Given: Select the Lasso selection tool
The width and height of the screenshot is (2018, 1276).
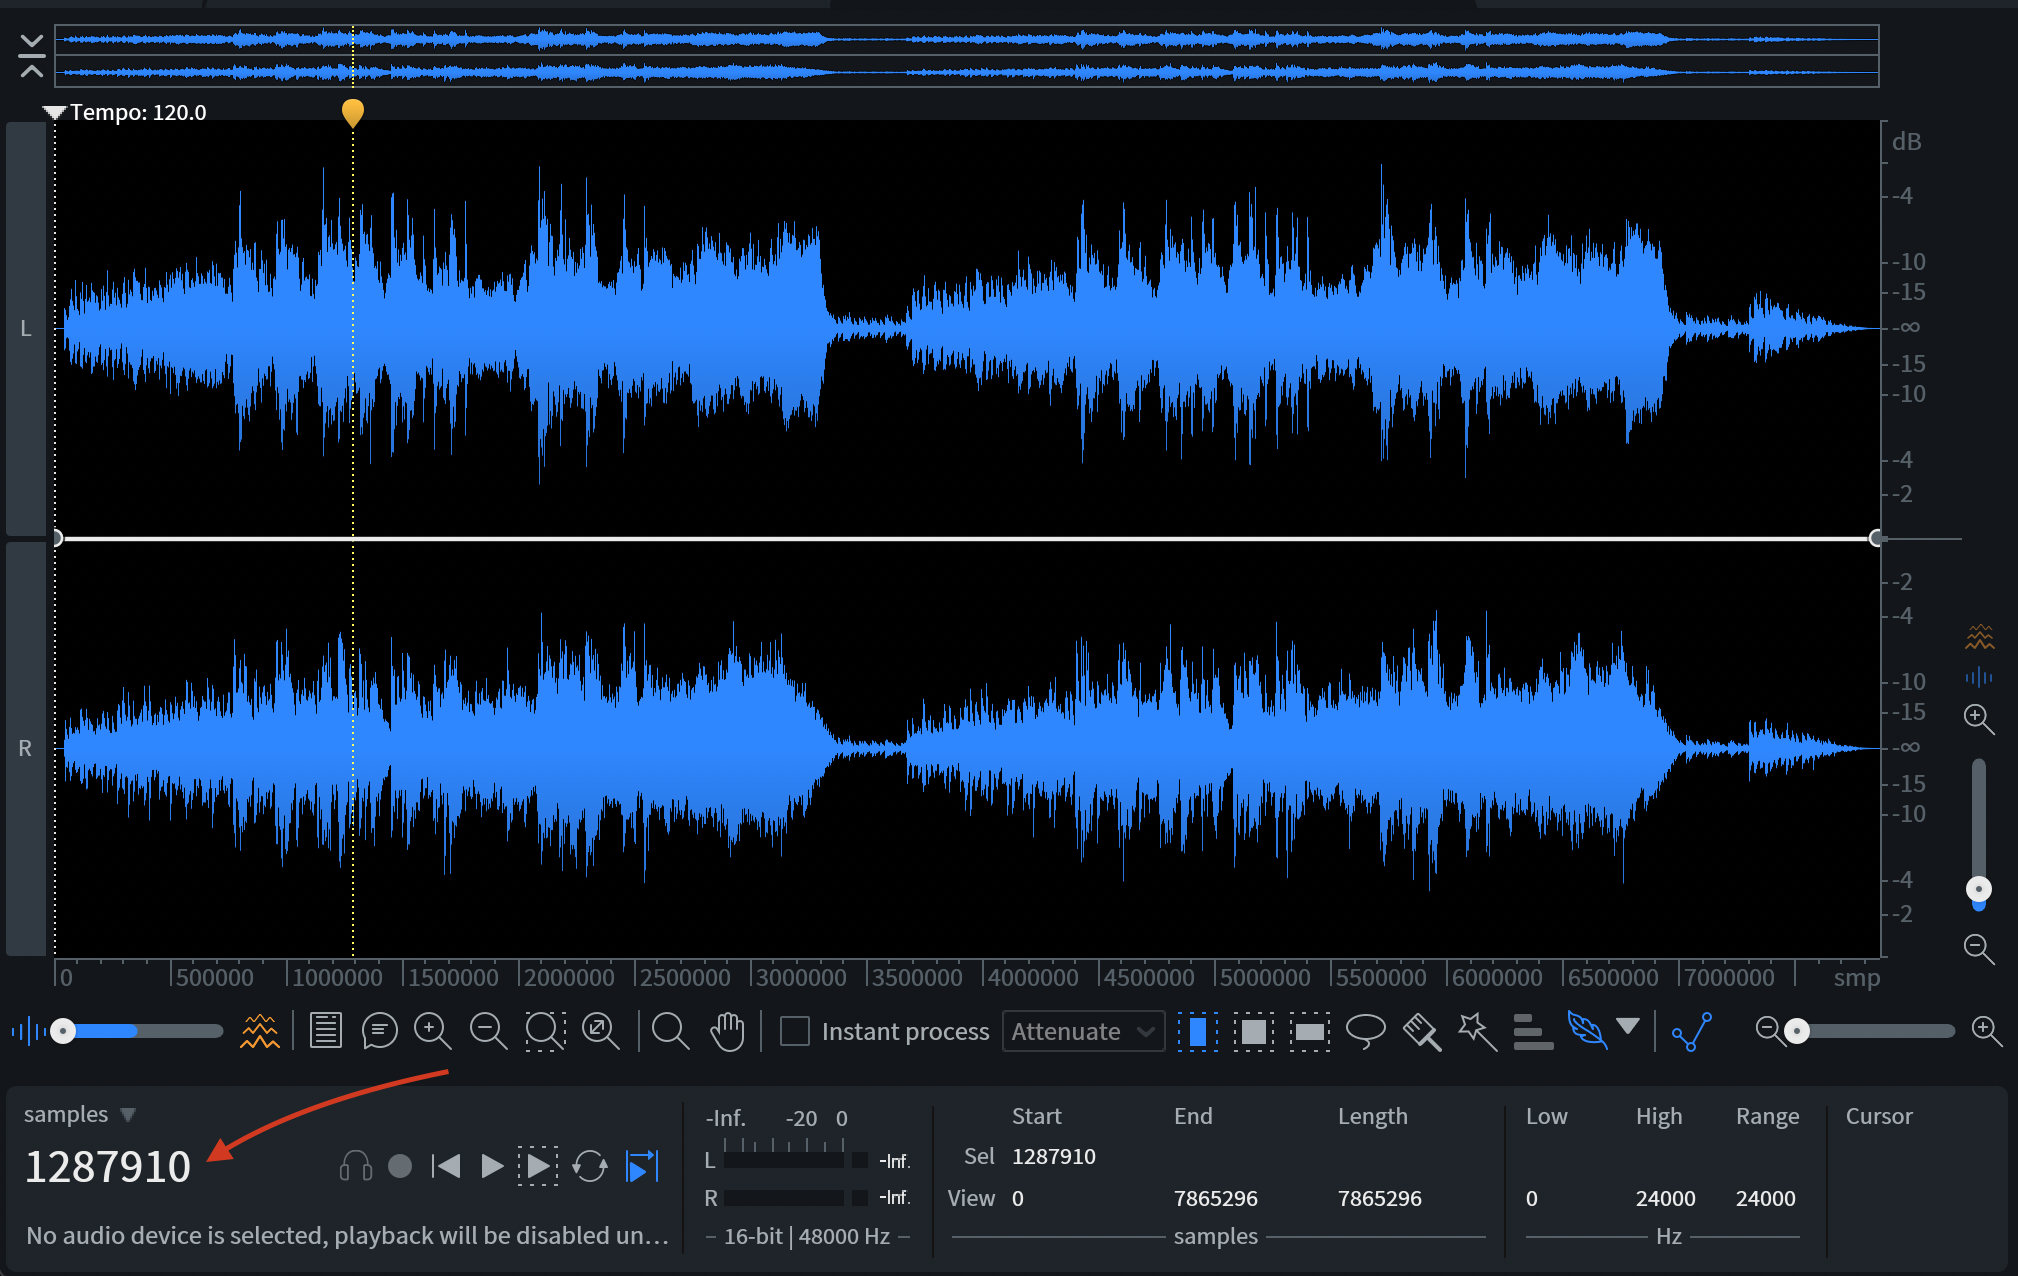Looking at the screenshot, I should (1366, 1031).
